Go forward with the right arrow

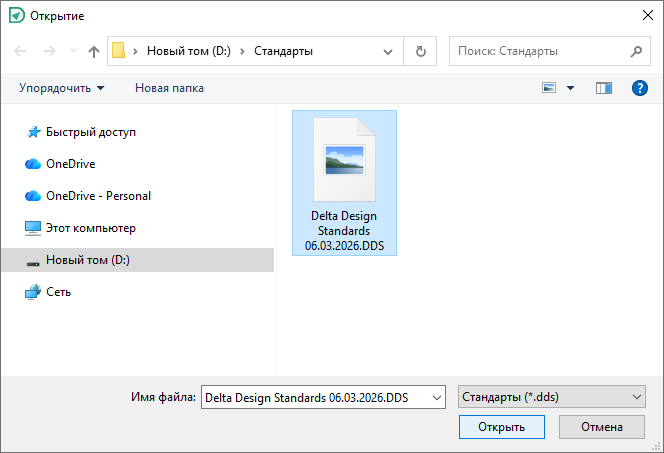coord(50,51)
